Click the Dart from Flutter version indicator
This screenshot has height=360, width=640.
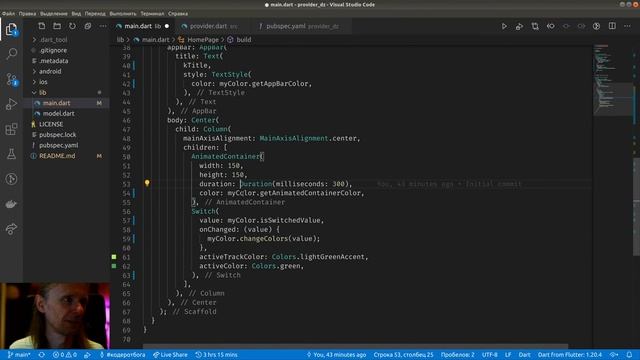[x=570, y=355]
